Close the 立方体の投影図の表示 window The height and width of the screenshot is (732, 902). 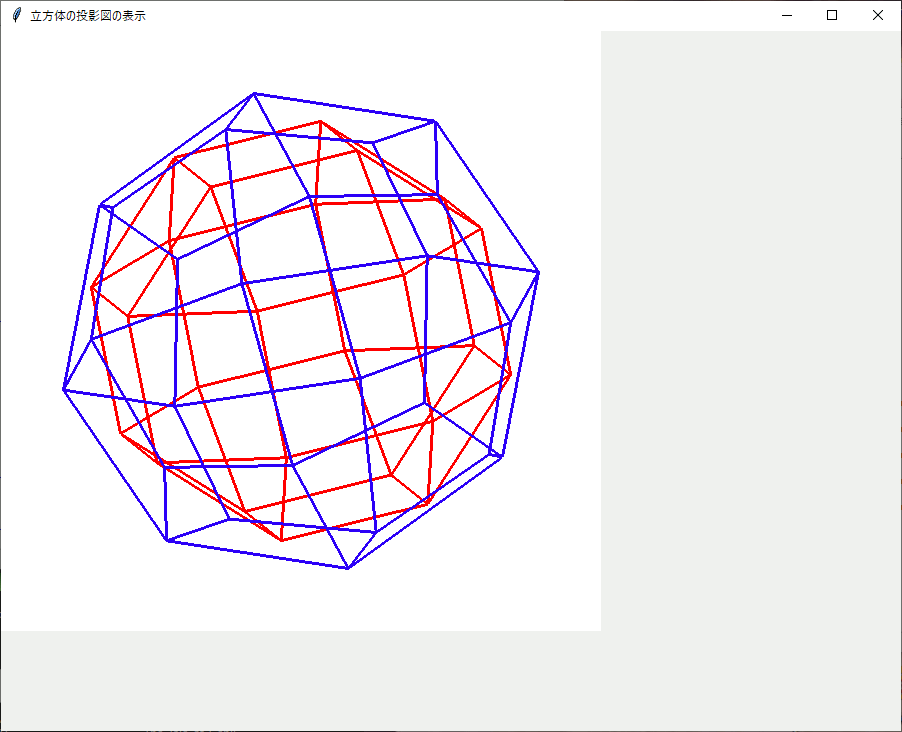point(878,16)
